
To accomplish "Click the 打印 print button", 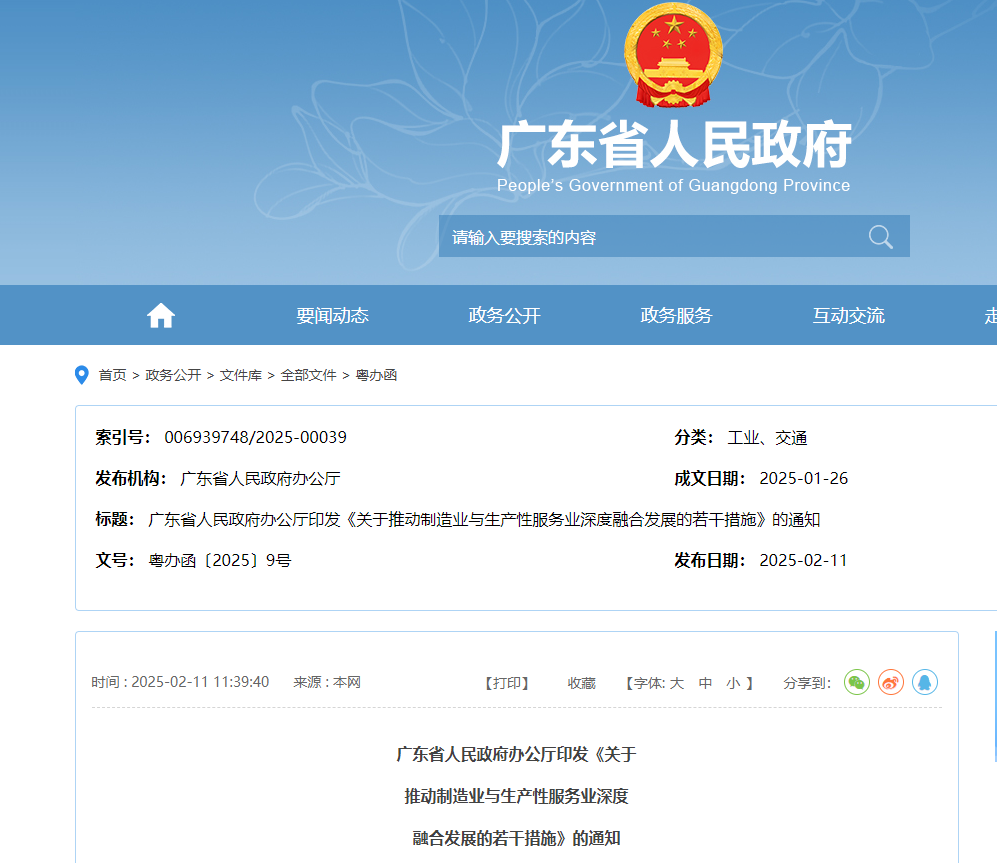I will point(507,683).
